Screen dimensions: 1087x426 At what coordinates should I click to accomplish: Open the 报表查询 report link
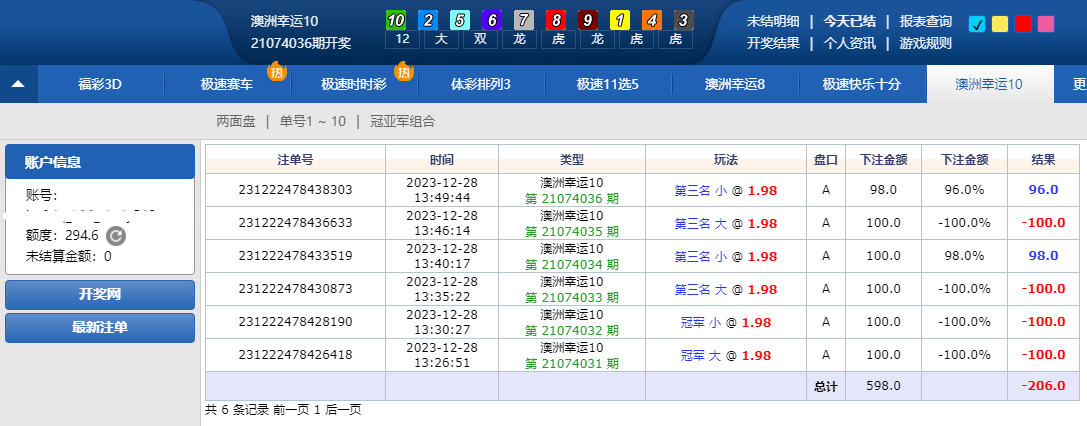point(925,21)
